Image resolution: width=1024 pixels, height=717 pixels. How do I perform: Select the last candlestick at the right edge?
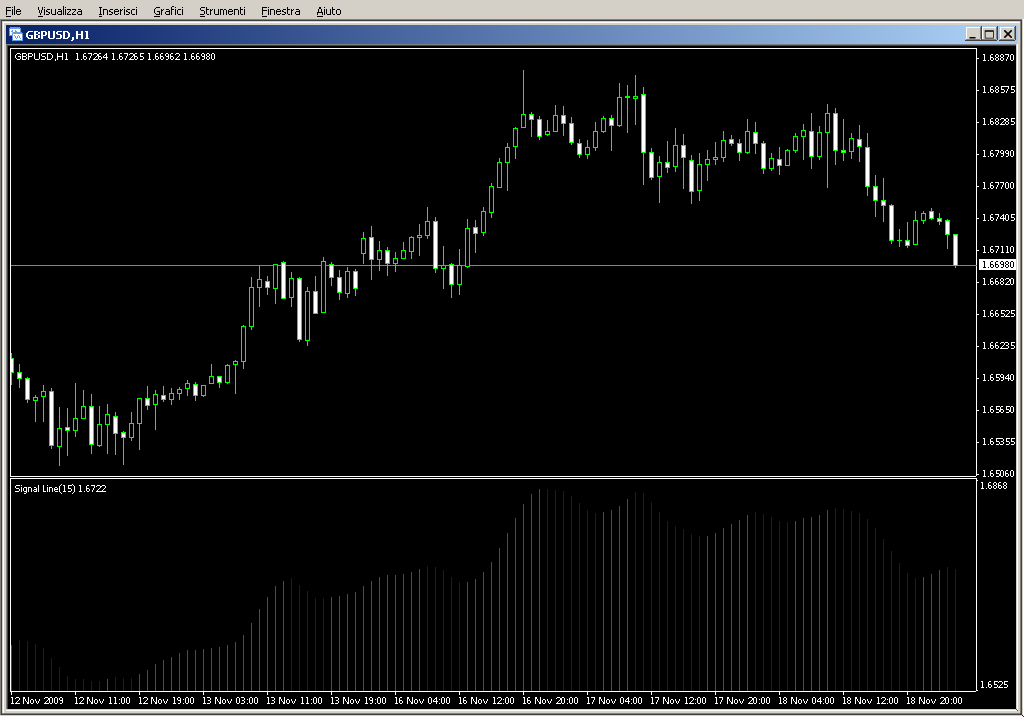click(x=955, y=250)
